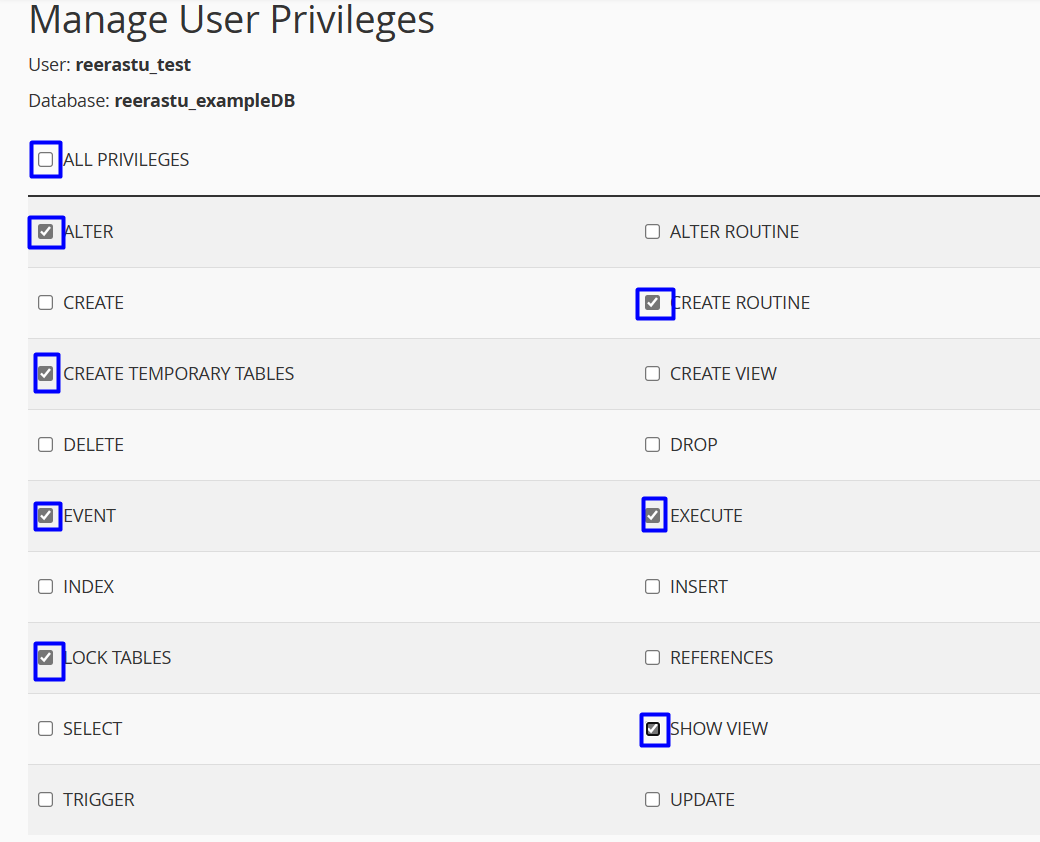
Task: Check the DROP privilege box
Action: pyautogui.click(x=653, y=445)
